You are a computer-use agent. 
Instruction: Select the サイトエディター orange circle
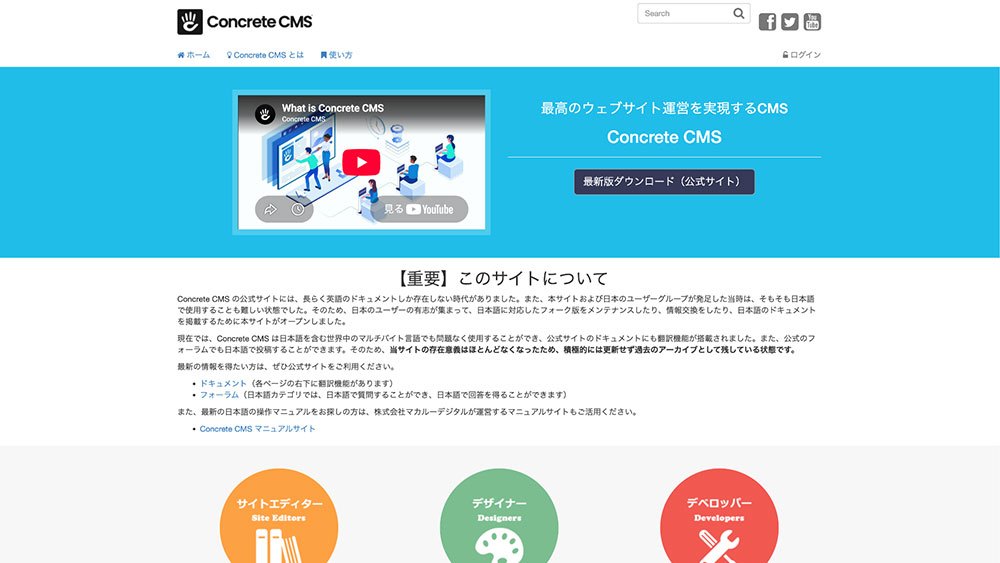coord(279,516)
